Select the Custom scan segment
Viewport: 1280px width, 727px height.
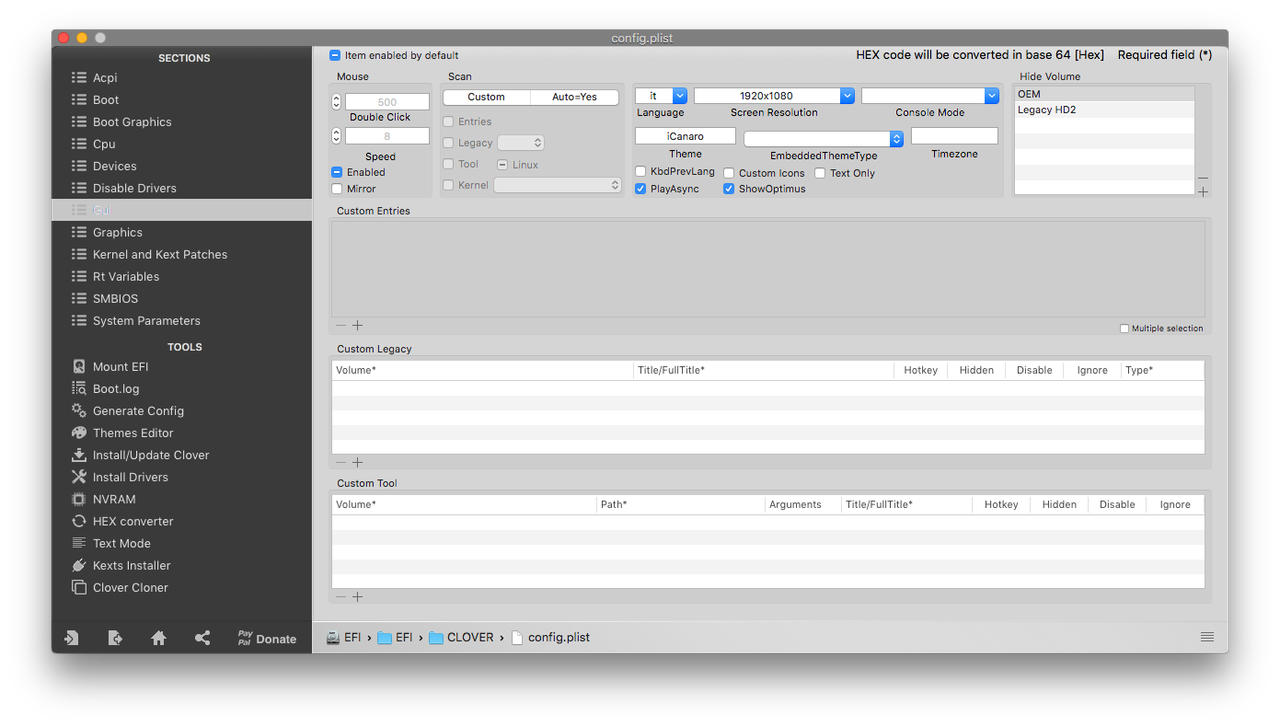point(486,97)
